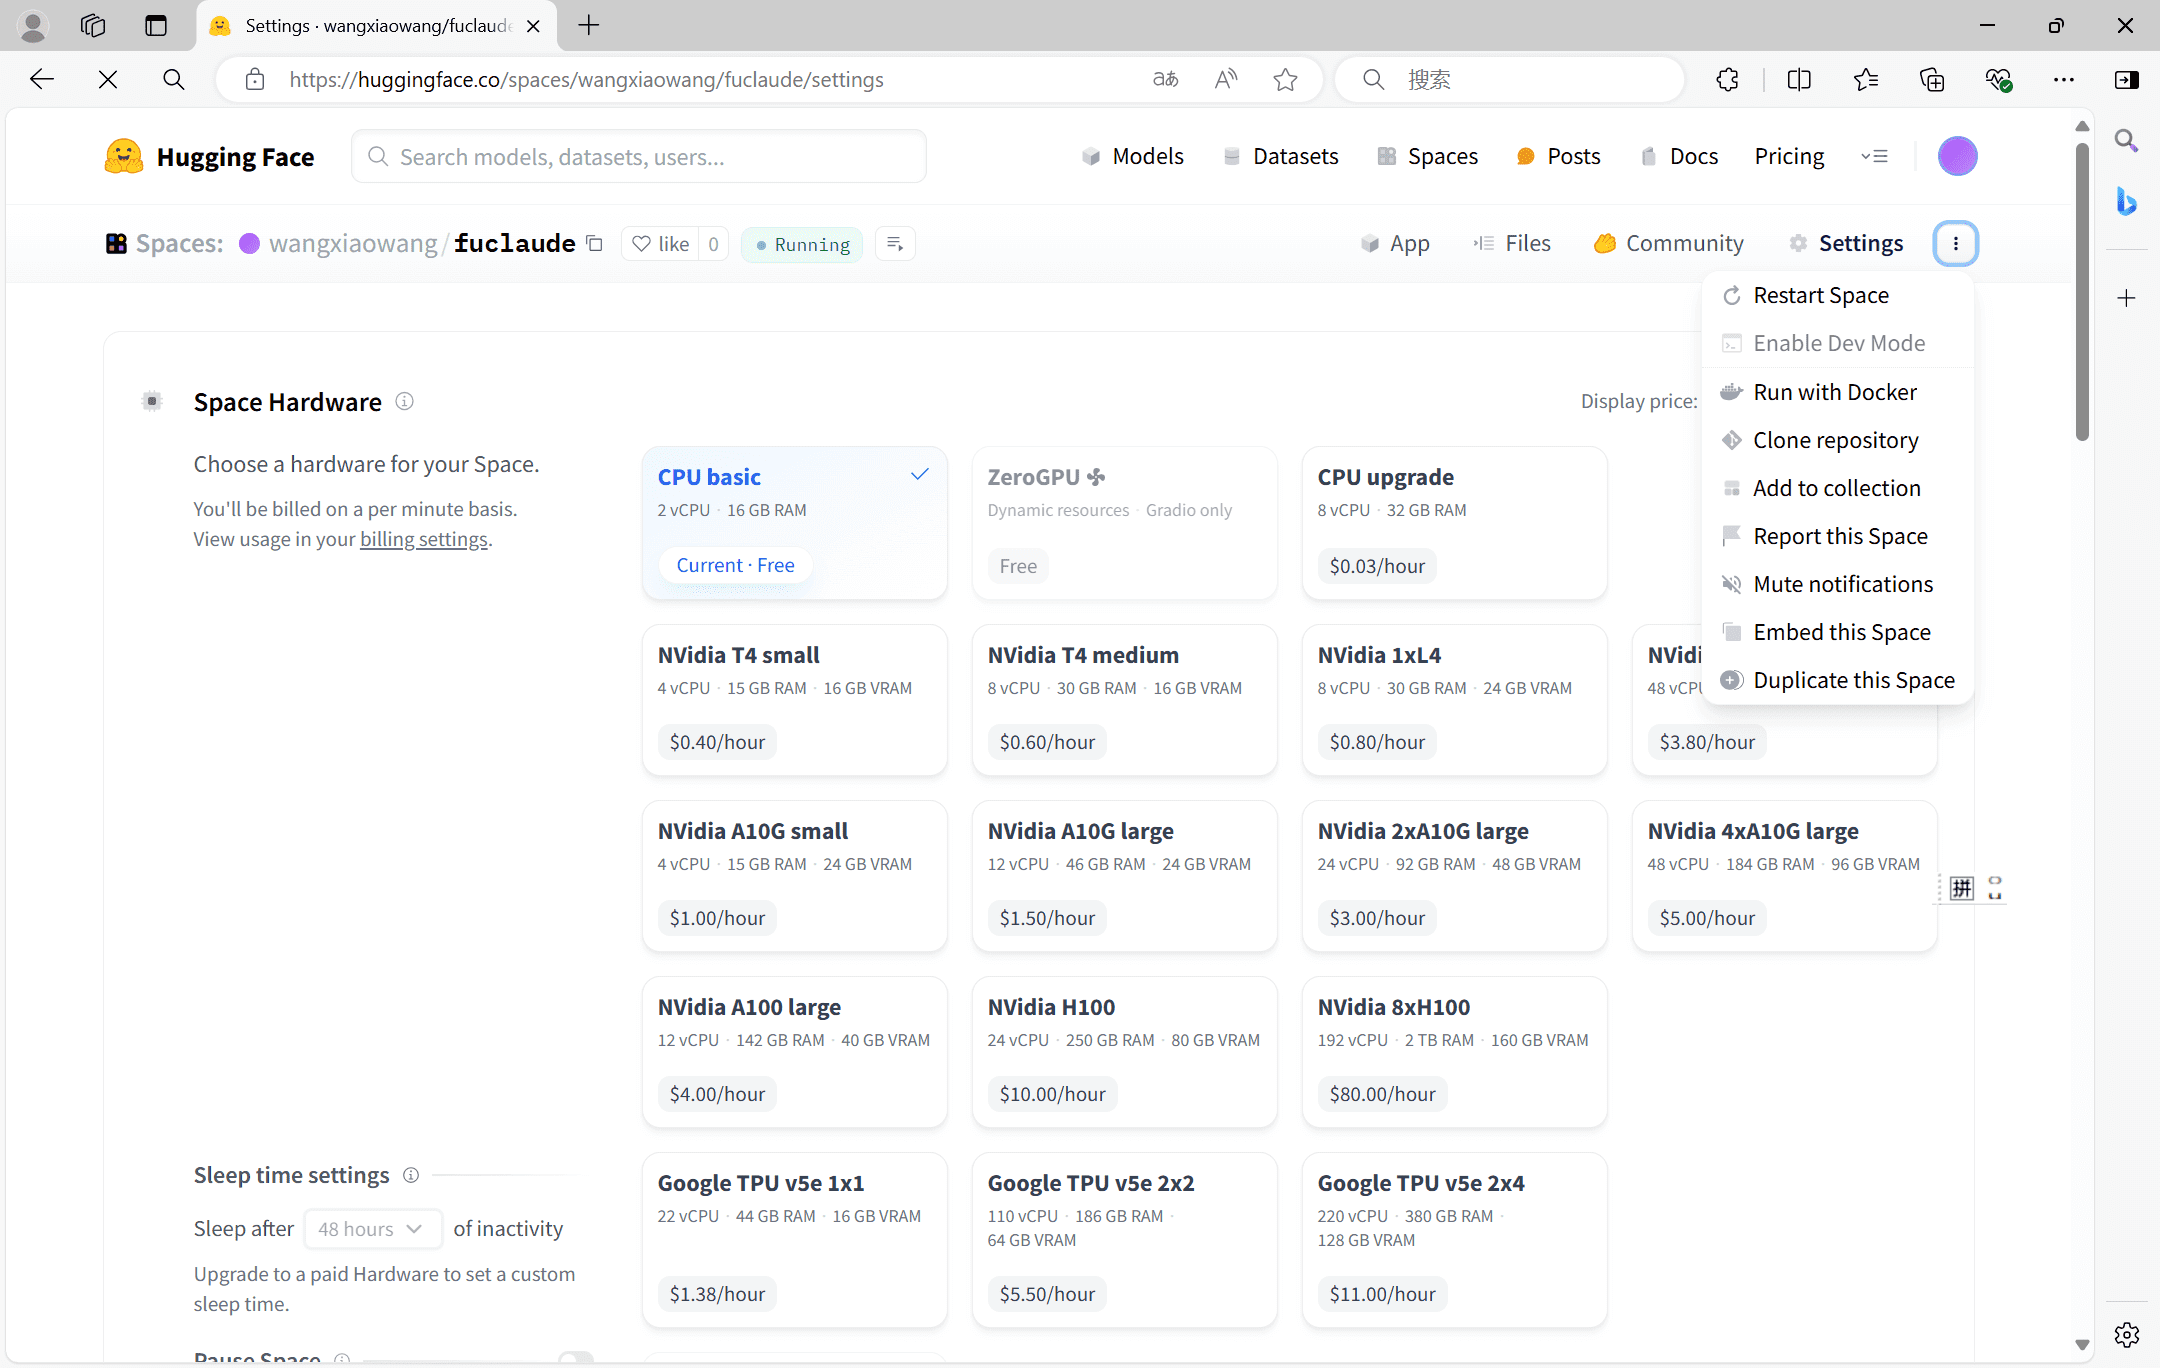This screenshot has height=1368, width=2160.
Task: Open browser Extensions puzzle icon
Action: [x=1728, y=79]
